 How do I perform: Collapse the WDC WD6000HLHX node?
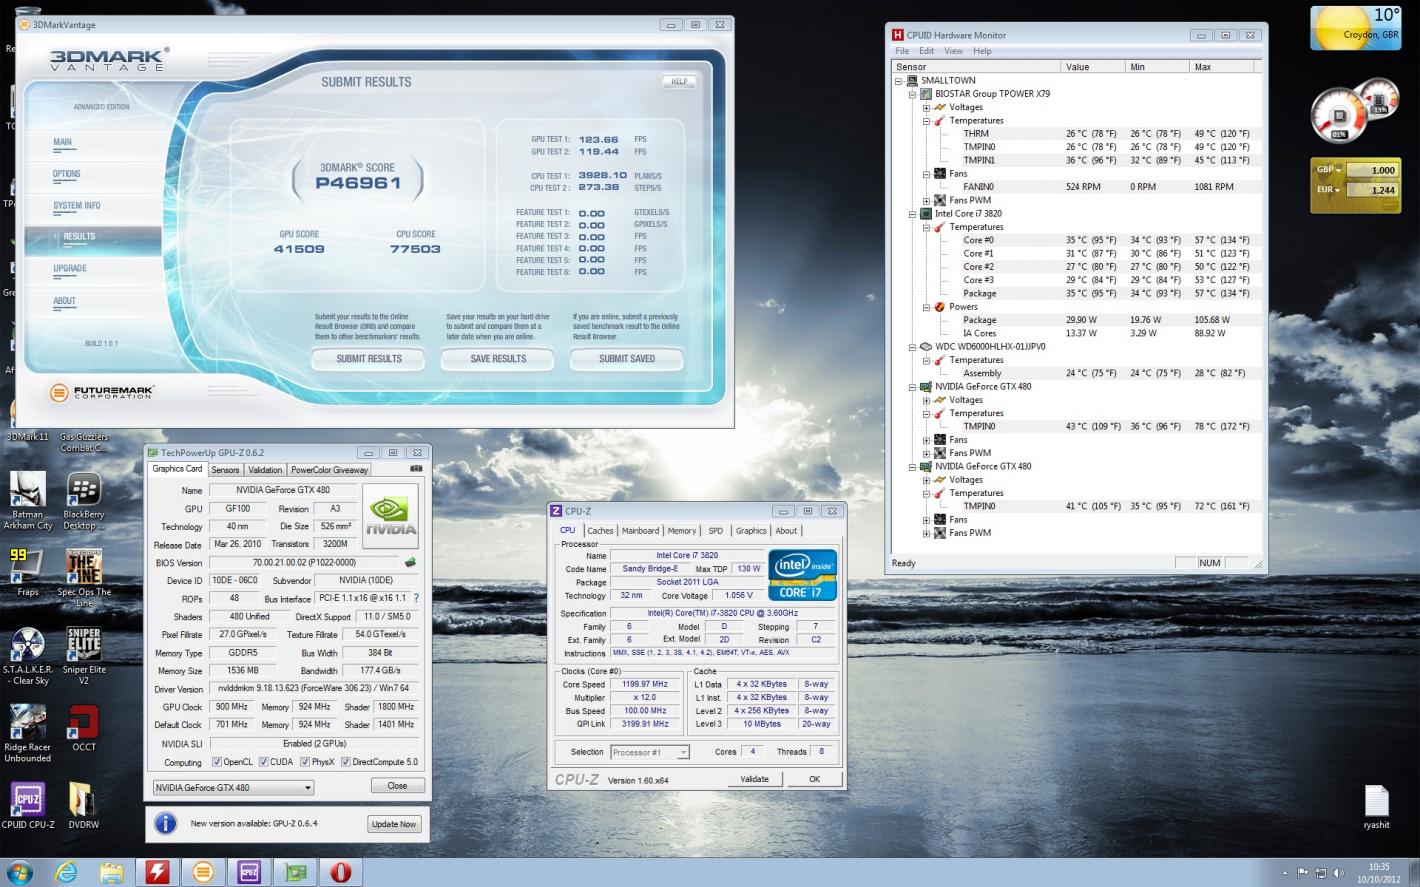pos(913,347)
